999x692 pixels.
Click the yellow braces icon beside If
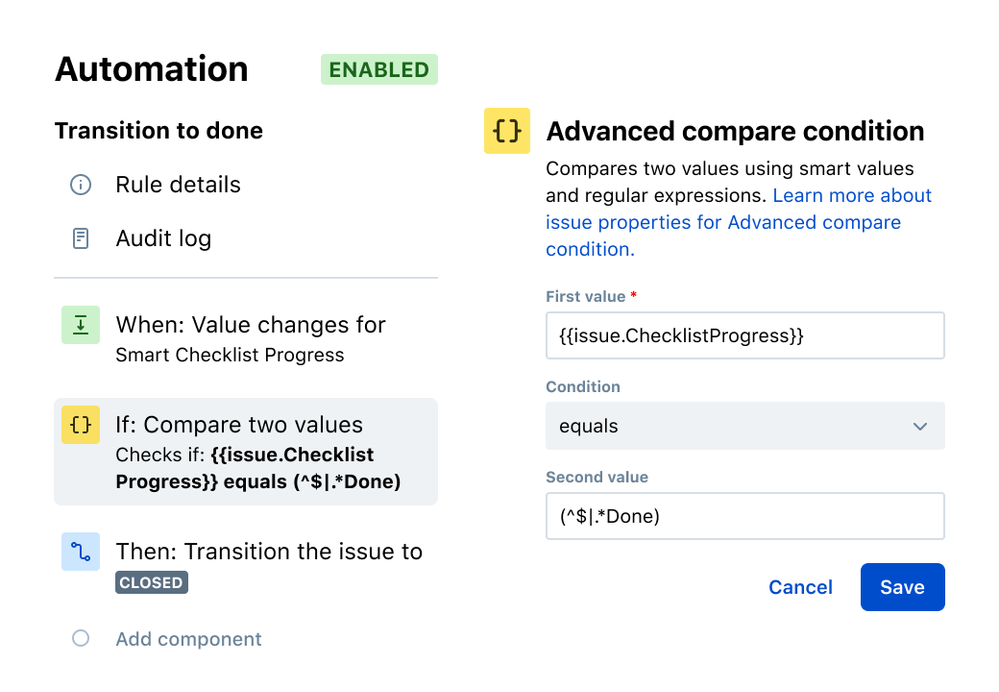80,425
